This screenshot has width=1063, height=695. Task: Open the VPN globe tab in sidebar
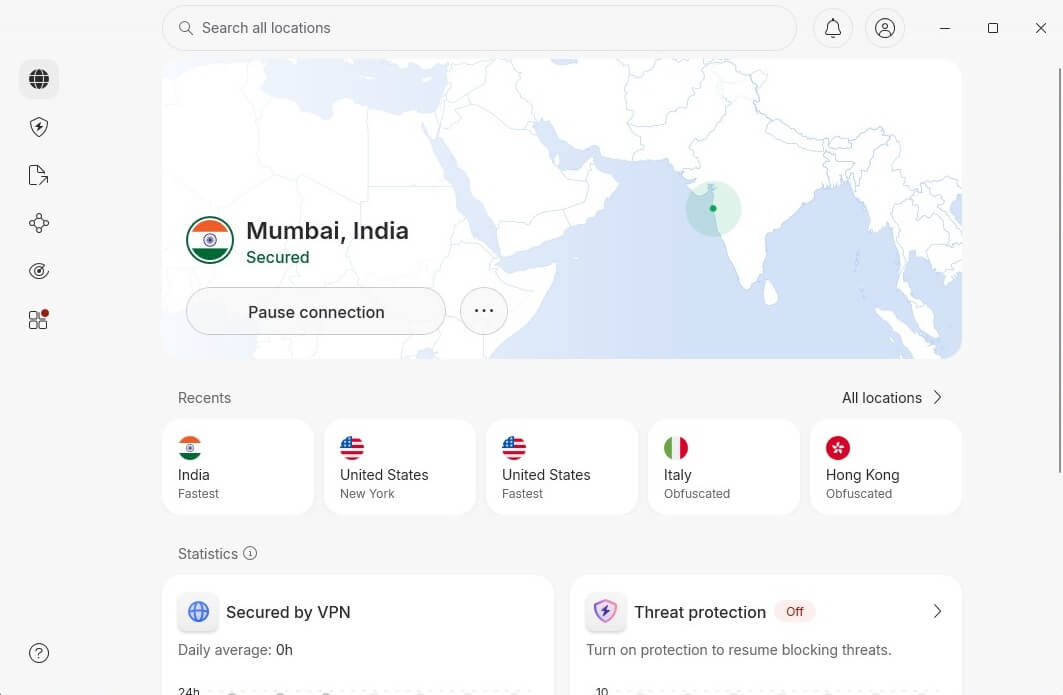tap(39, 79)
